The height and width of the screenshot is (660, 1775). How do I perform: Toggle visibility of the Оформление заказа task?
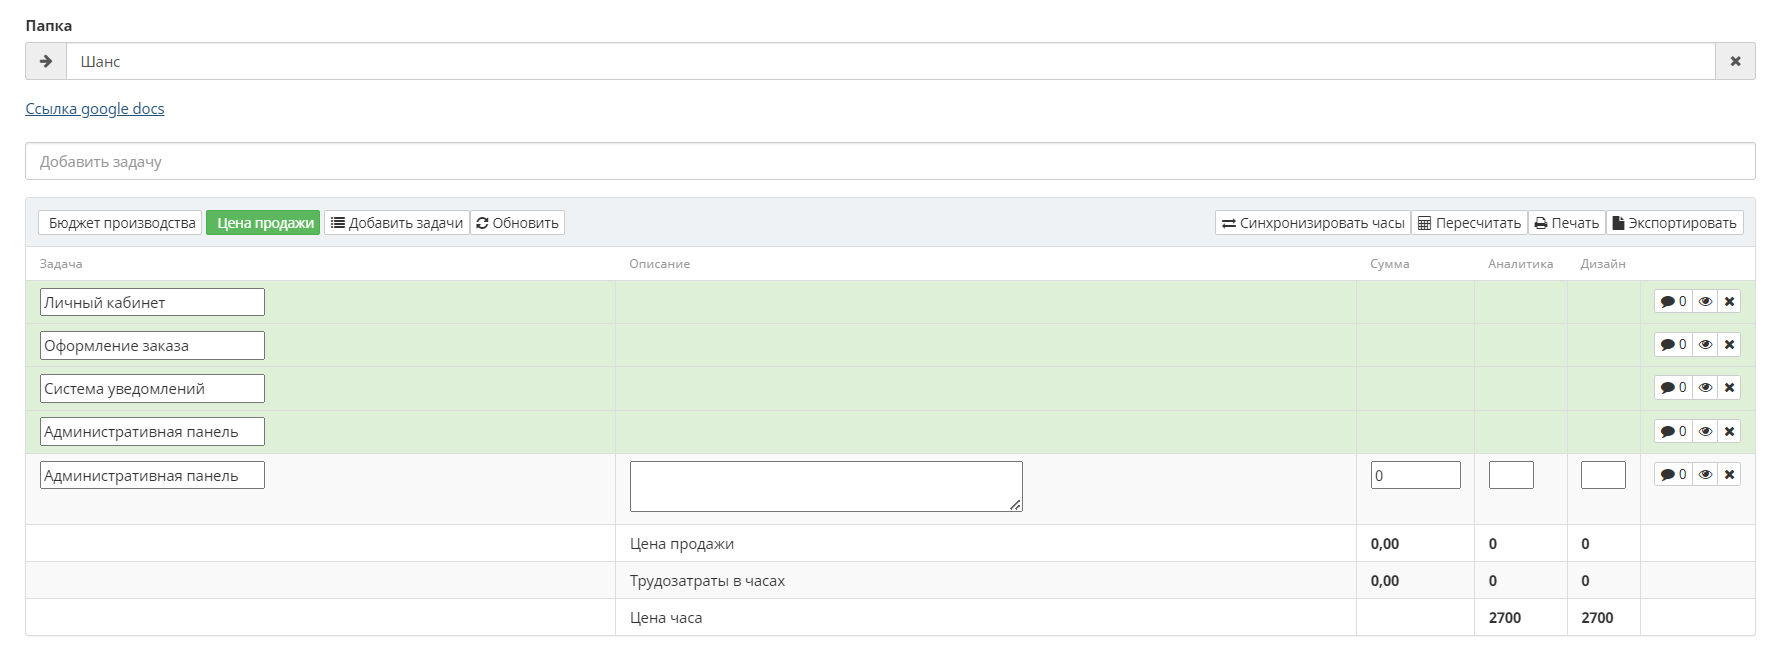[x=1706, y=345]
